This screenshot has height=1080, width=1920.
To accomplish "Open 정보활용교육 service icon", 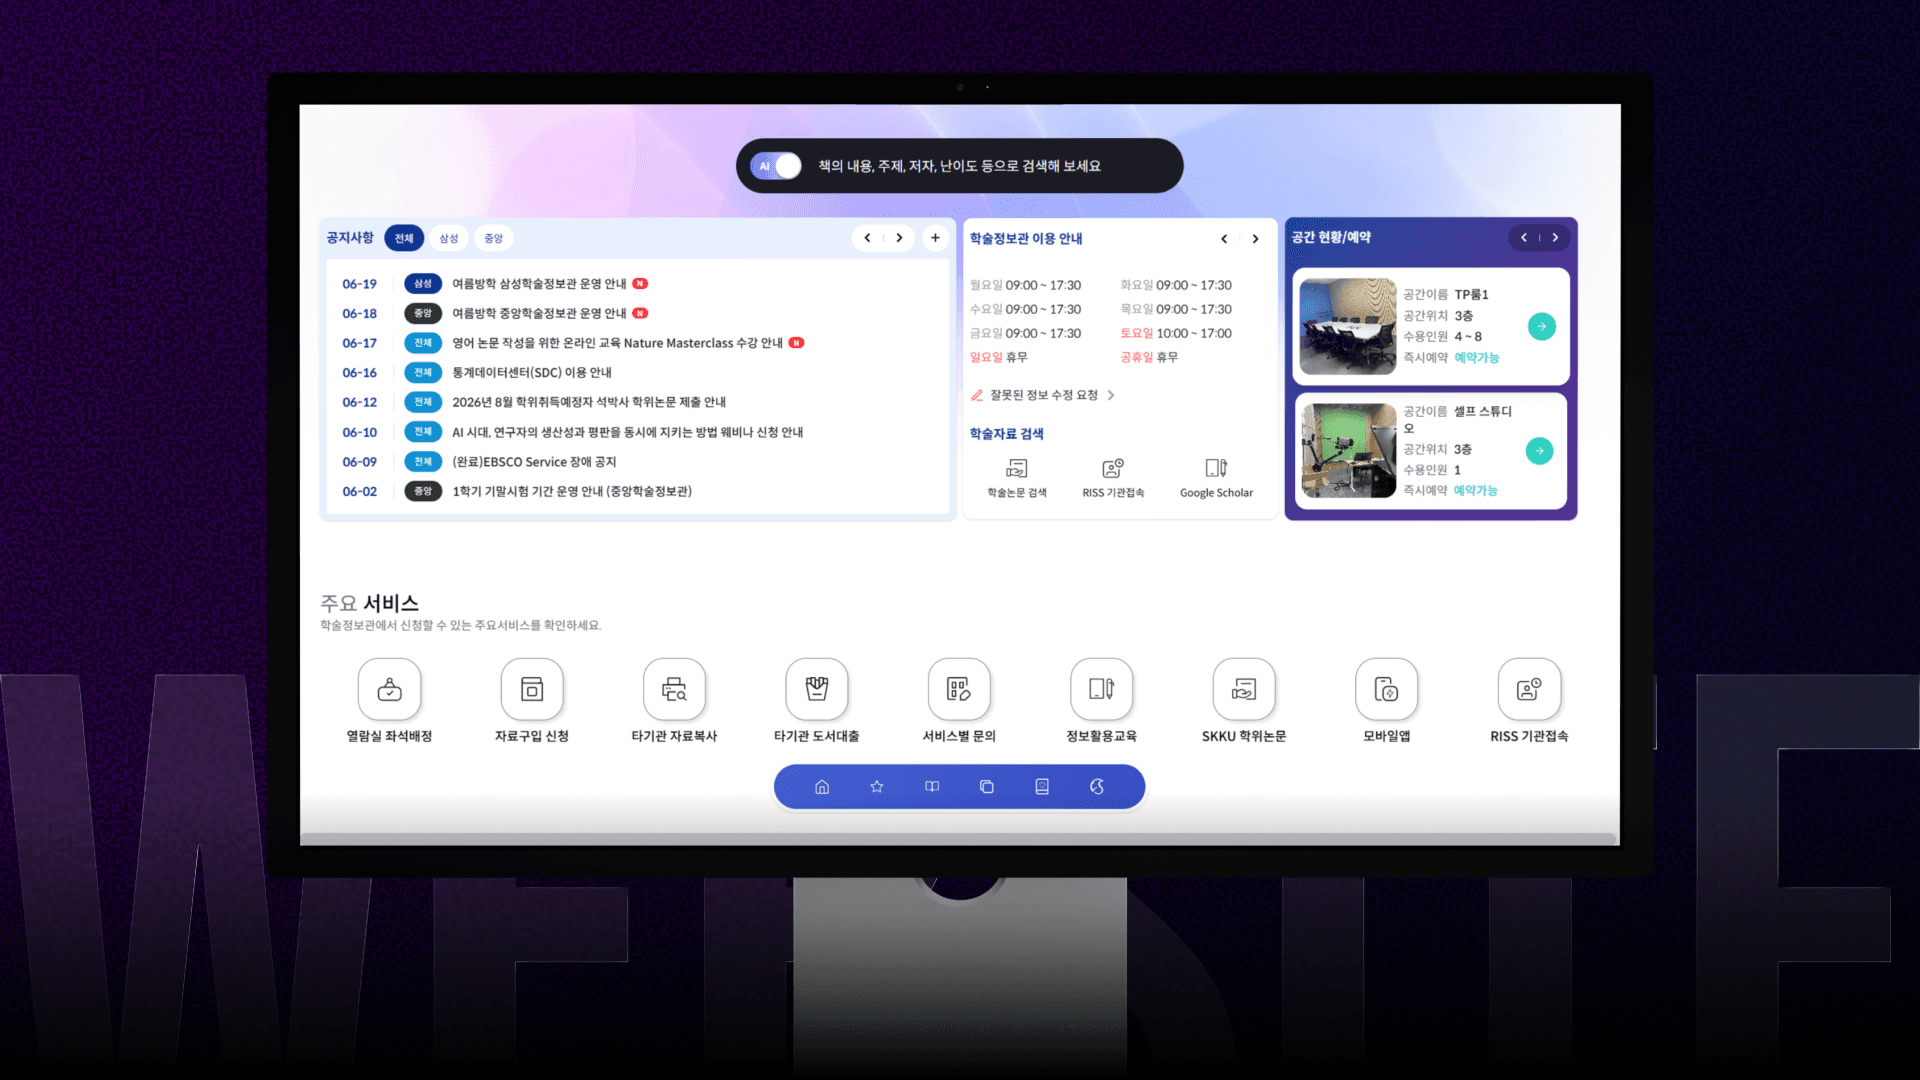I will (x=1101, y=689).
